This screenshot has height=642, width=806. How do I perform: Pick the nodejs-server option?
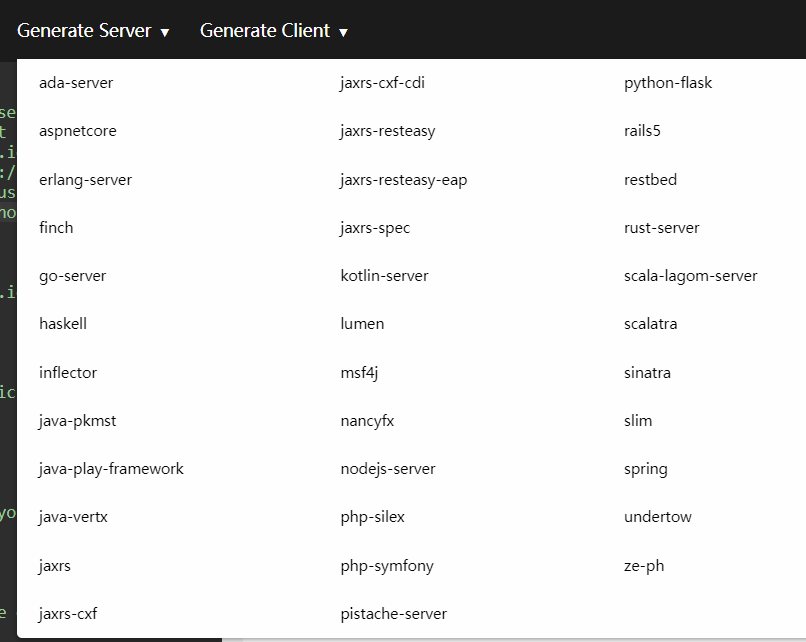[388, 469]
